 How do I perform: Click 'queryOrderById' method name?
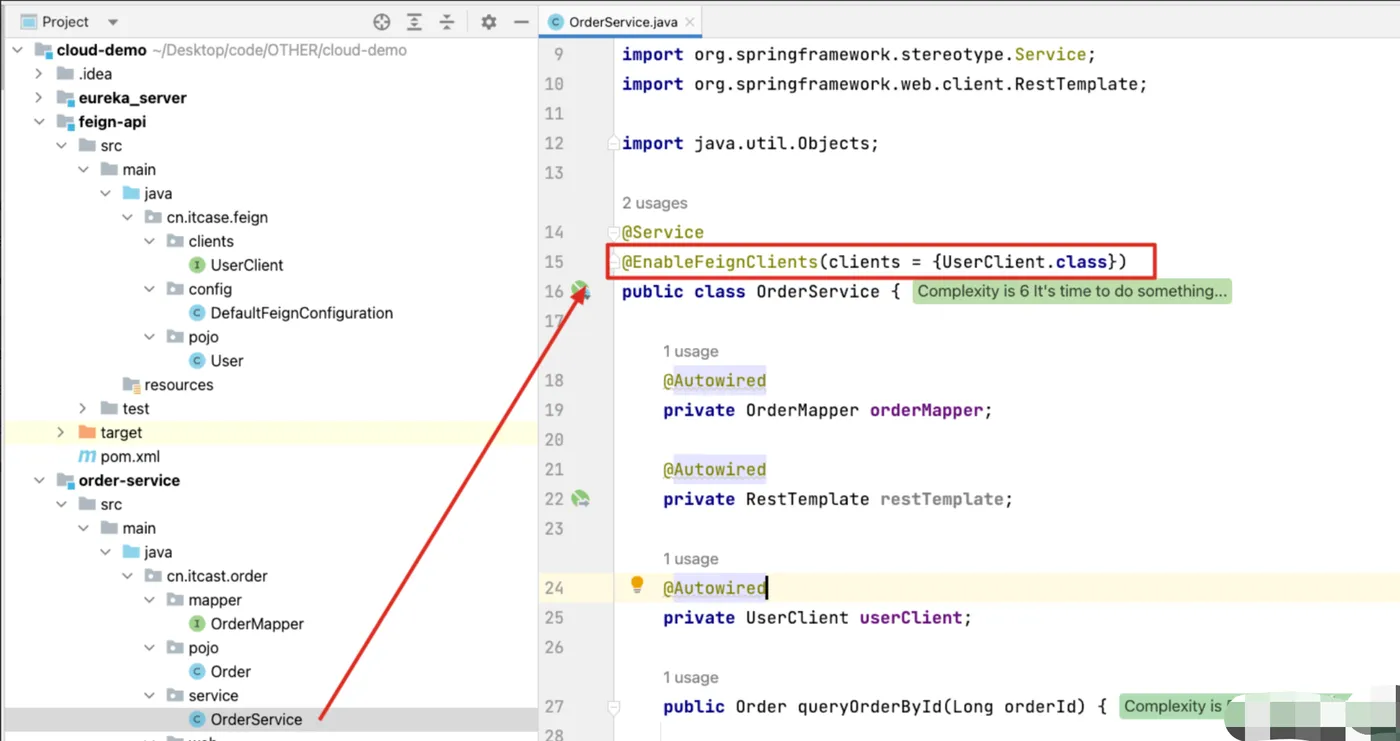tap(869, 707)
